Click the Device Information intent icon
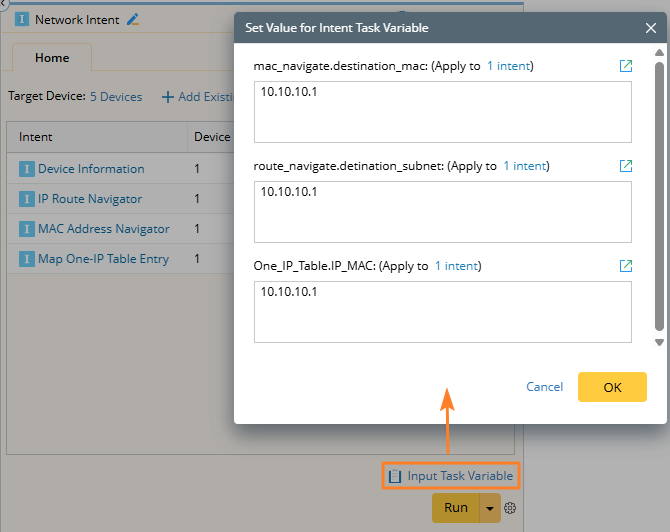 click(27, 169)
